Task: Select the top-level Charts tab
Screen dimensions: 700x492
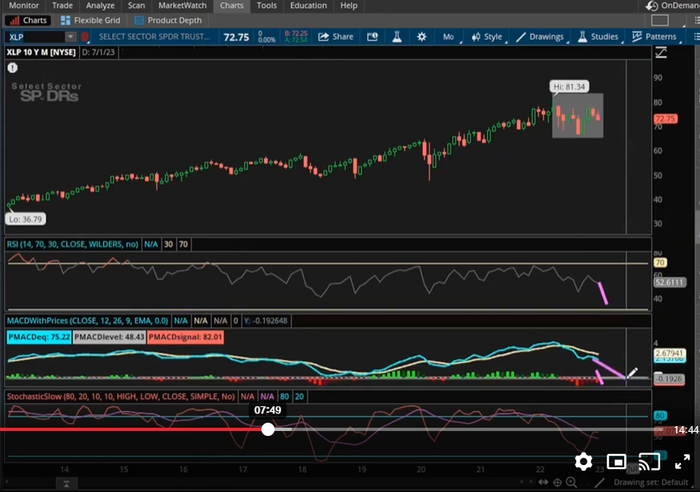Action: tap(232, 5)
